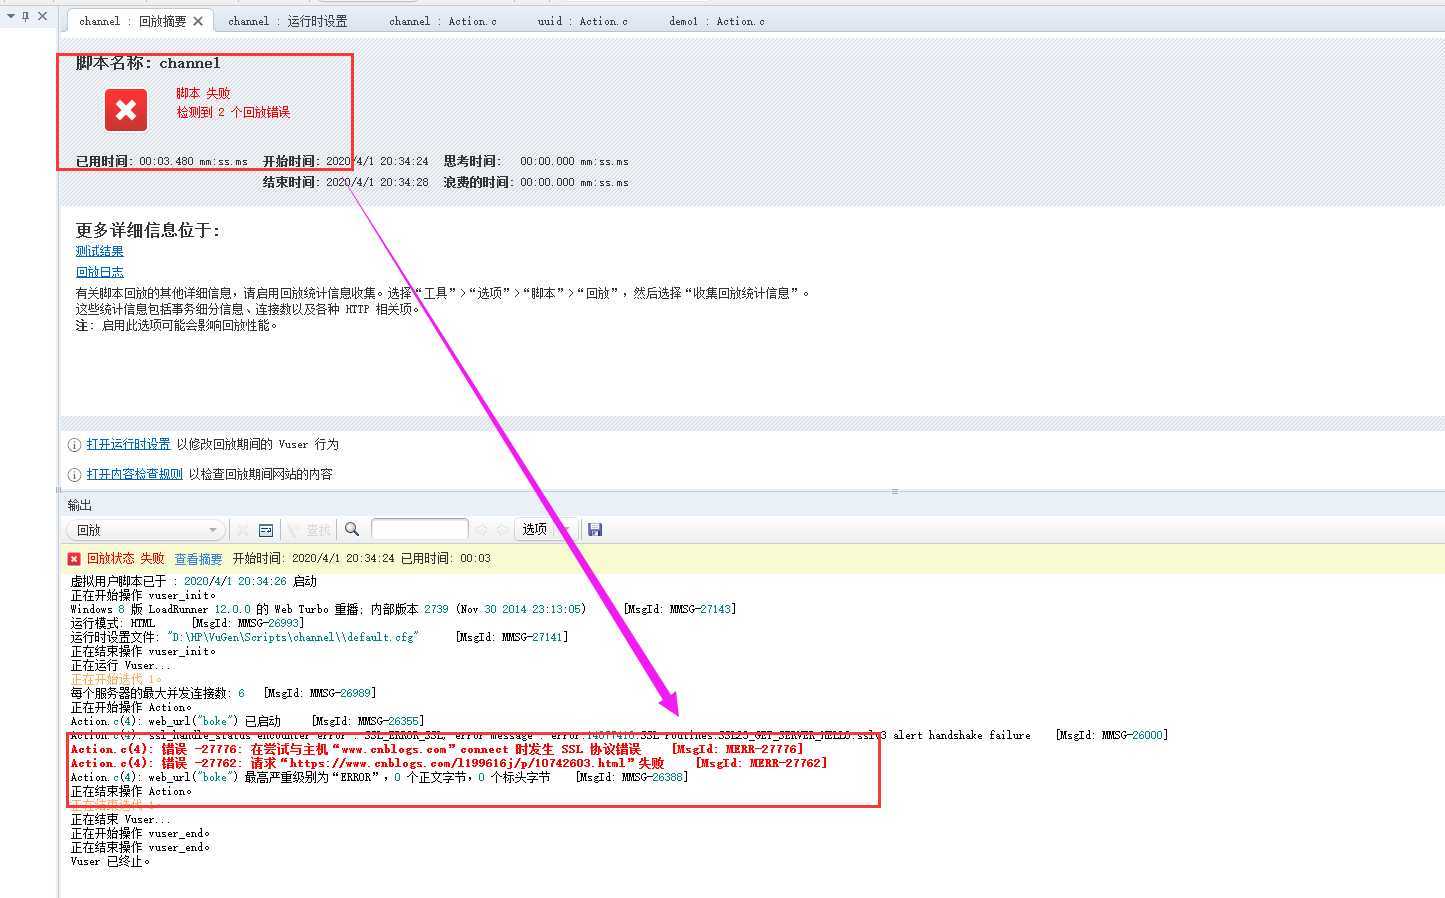This screenshot has width=1445, height=898.
Task: Click info icon beside 打开运行时设置
Action: [x=74, y=445]
